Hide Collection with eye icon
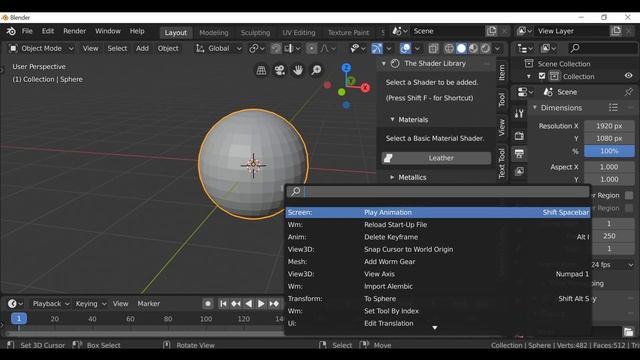Screen dimensions: 640x360 pyautogui.click(x=629, y=76)
